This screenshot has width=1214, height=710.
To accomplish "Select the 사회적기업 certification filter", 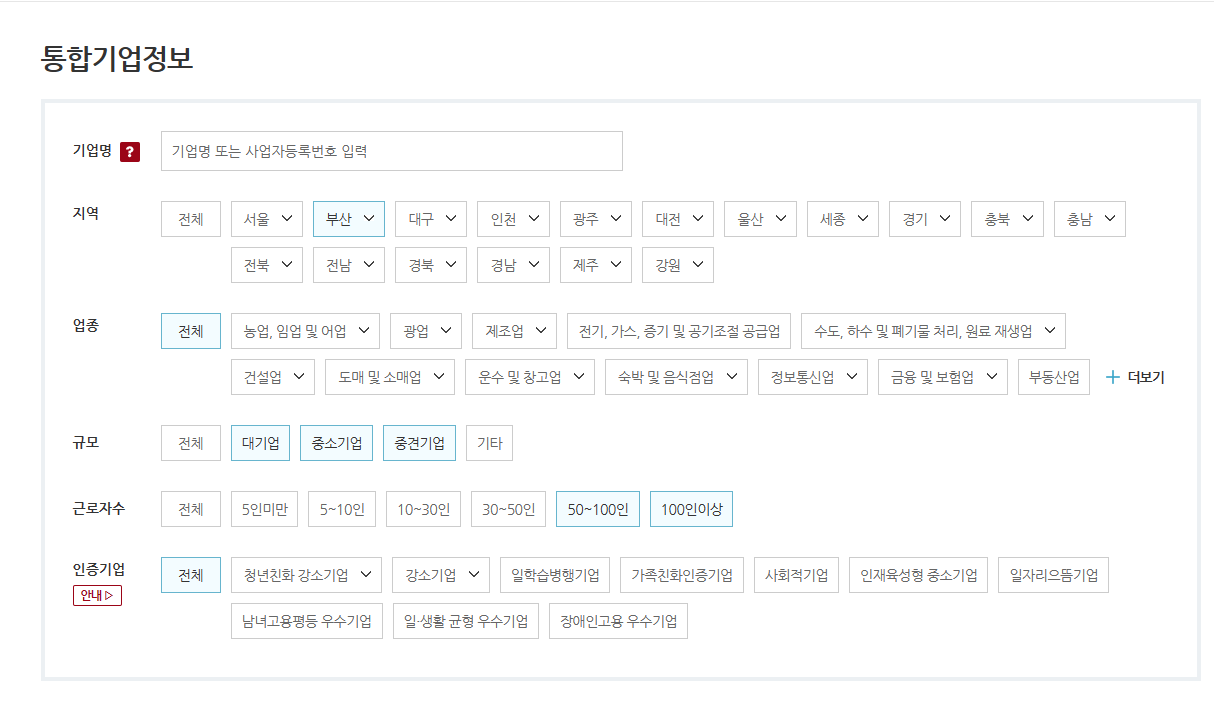I will (796, 575).
